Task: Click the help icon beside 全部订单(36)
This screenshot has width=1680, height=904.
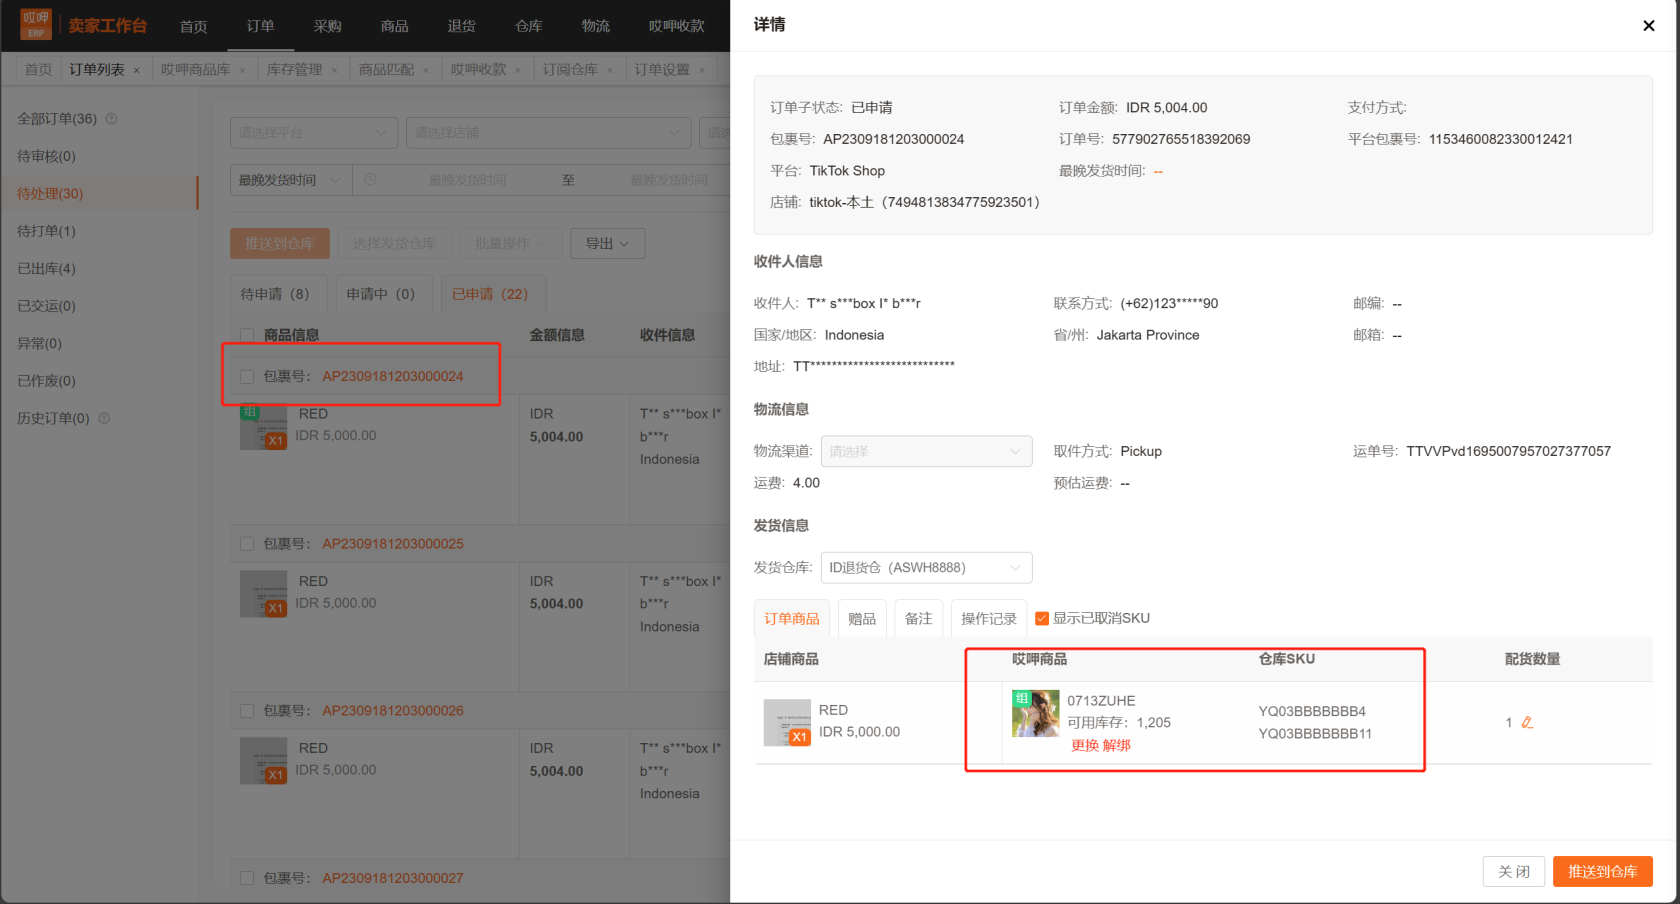Action: tap(111, 118)
